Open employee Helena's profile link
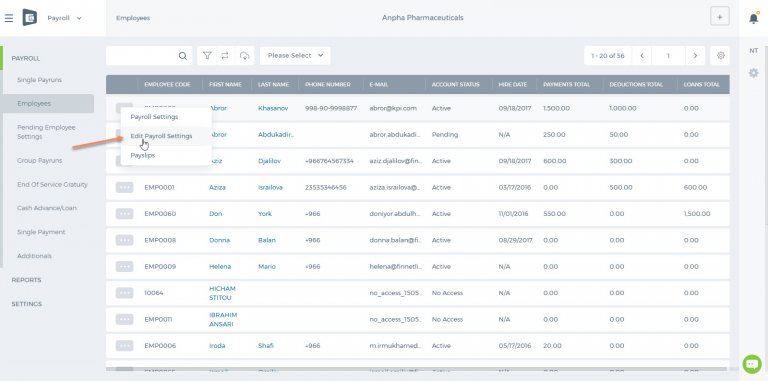Image resolution: width=768 pixels, height=381 pixels. click(x=220, y=267)
